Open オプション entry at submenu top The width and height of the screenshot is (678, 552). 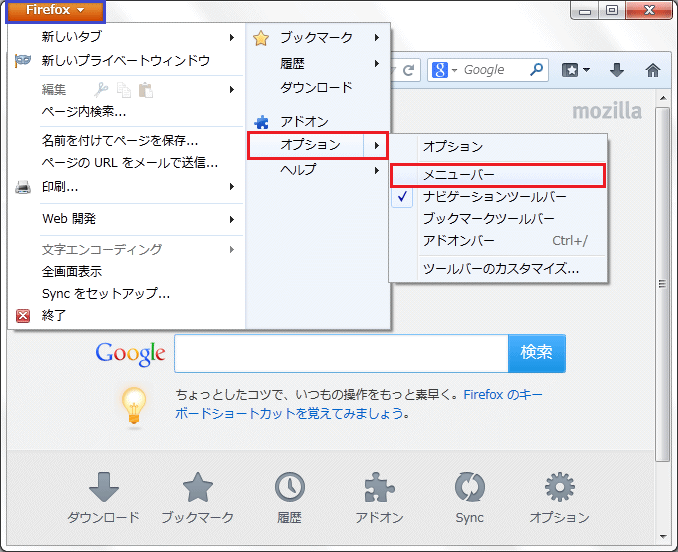pyautogui.click(x=498, y=147)
